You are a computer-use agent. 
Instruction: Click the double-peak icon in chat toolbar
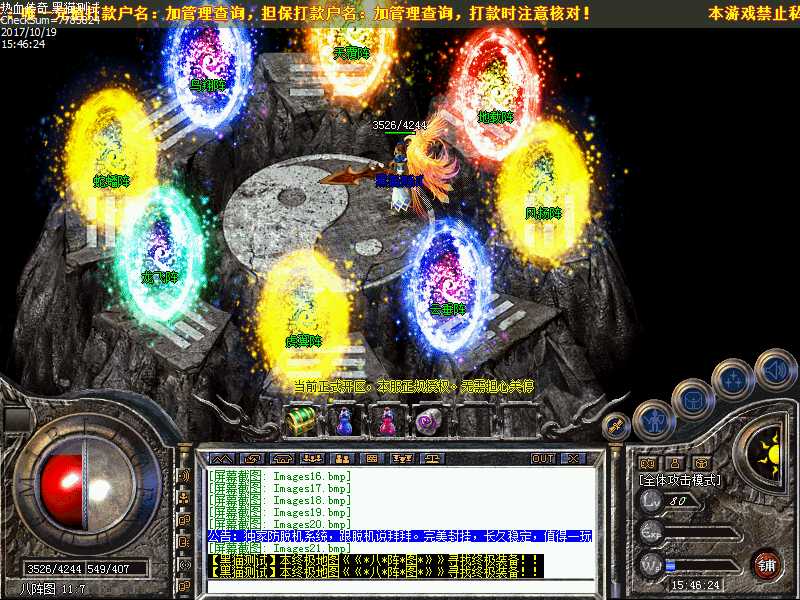point(222,459)
